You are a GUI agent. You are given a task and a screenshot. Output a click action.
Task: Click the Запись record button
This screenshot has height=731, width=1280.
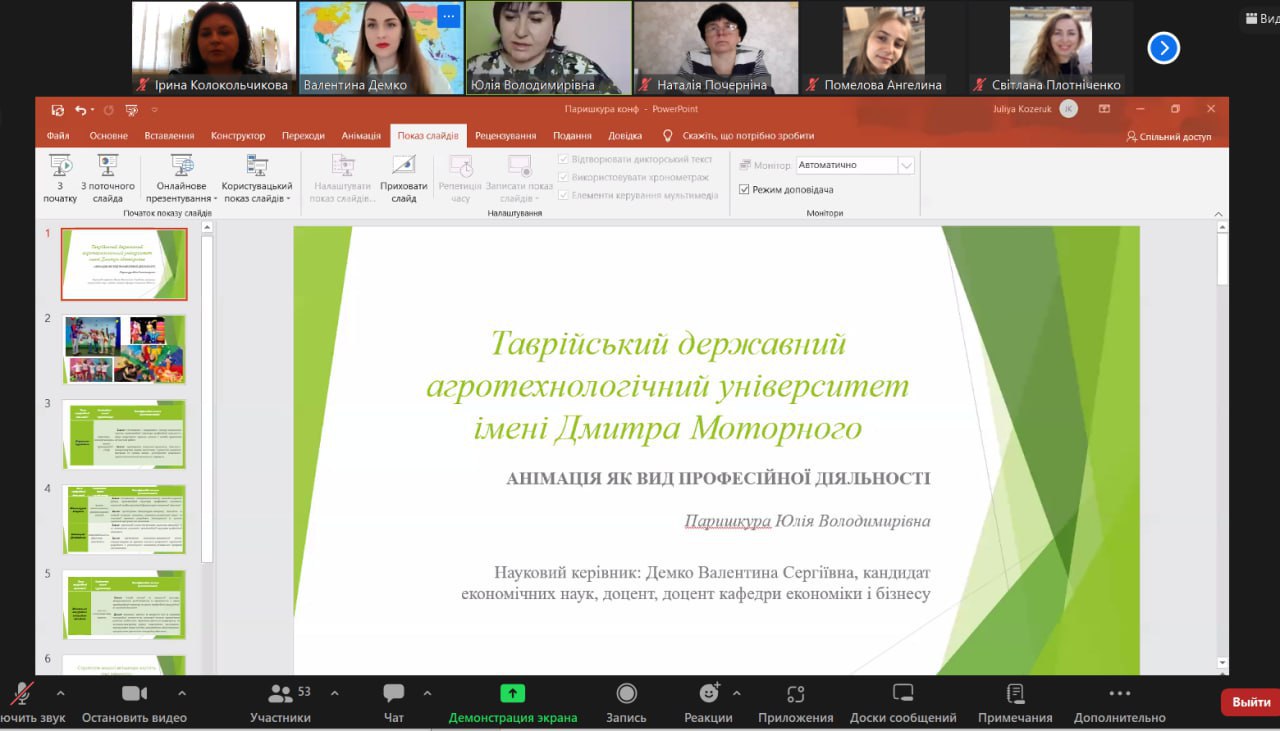click(626, 702)
